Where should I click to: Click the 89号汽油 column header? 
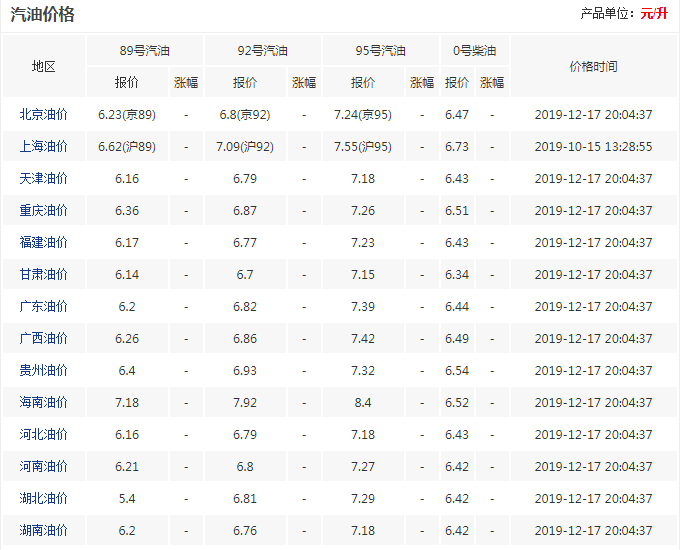(145, 51)
